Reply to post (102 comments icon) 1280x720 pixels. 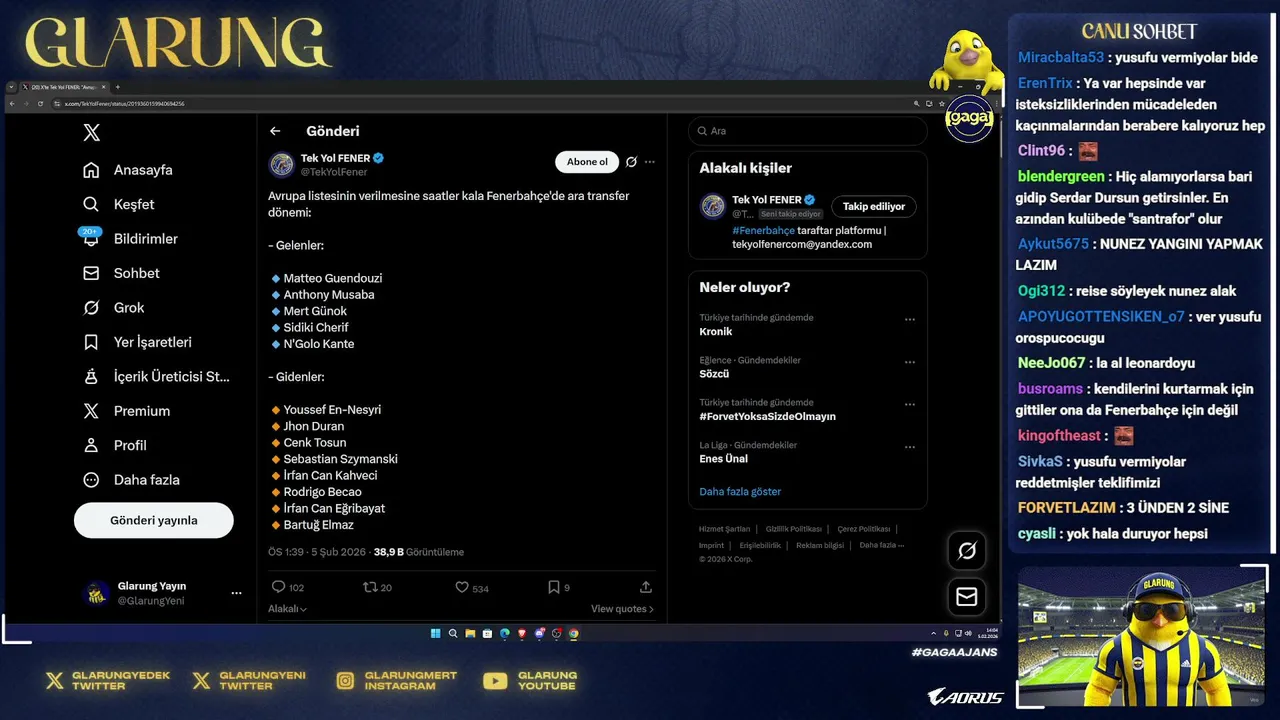pyautogui.click(x=288, y=587)
